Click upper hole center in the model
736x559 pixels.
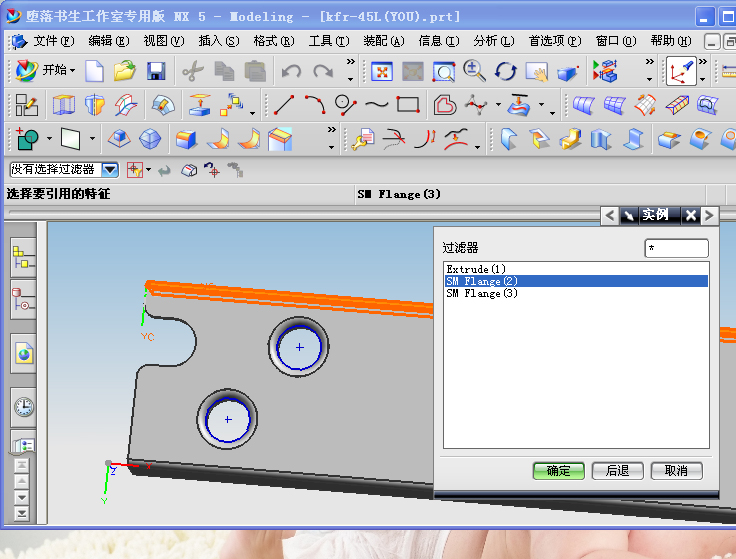(299, 347)
